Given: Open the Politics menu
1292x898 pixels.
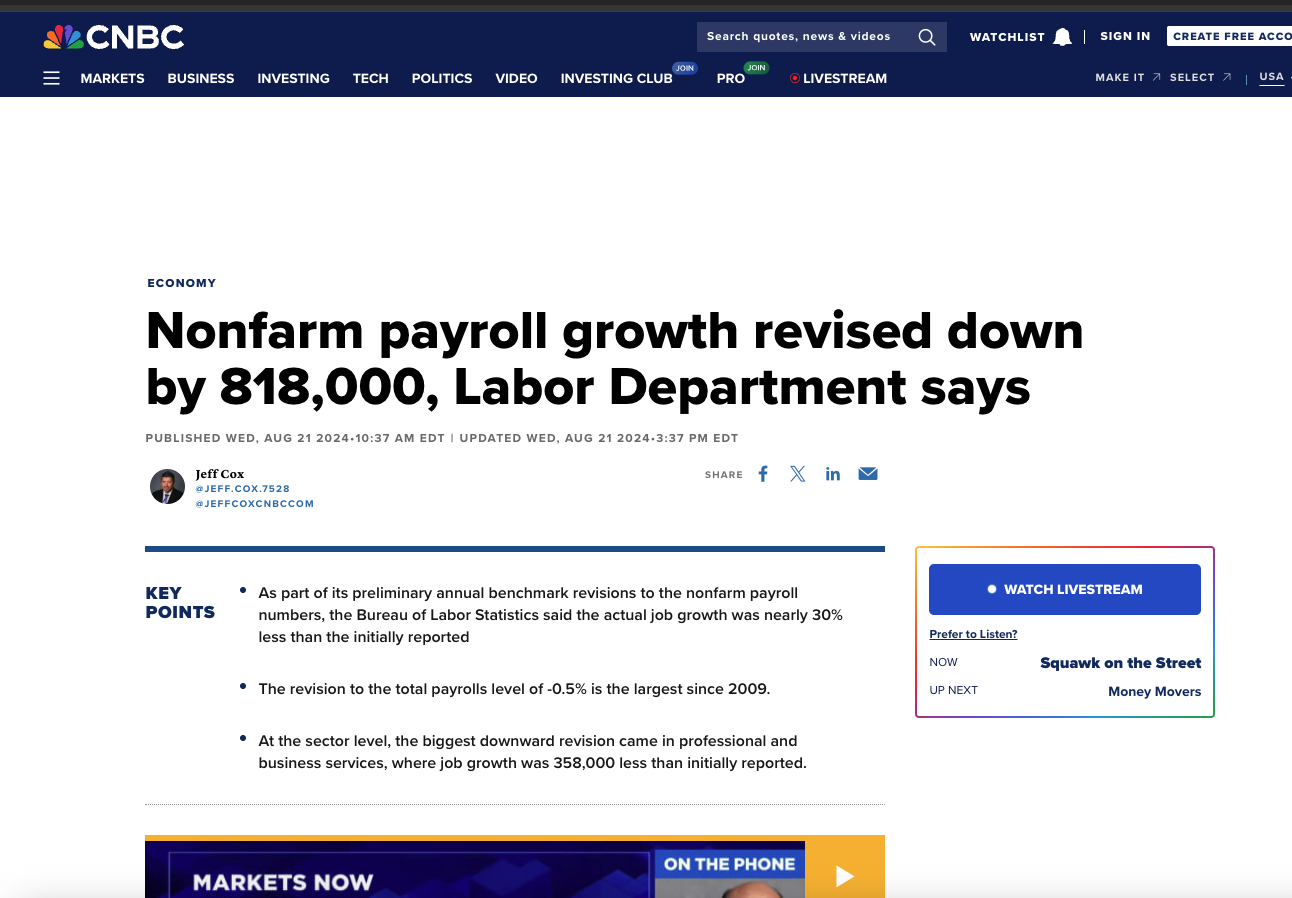Looking at the screenshot, I should click(x=442, y=78).
